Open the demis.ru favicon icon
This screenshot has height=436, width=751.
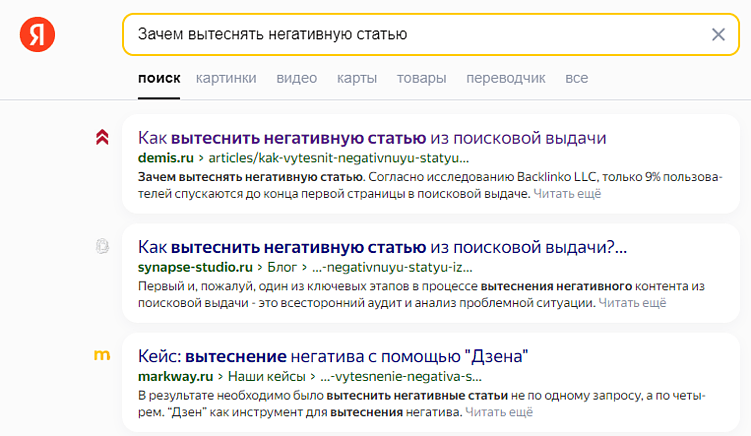(102, 138)
